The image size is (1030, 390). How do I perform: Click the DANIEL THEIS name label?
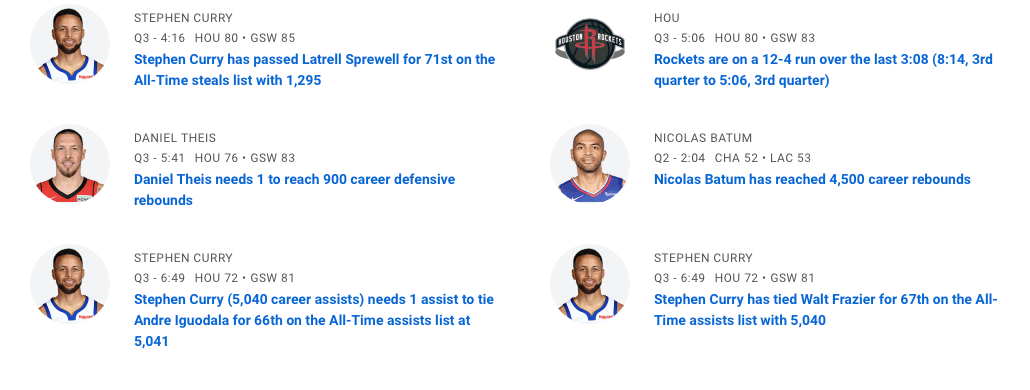coord(175,138)
